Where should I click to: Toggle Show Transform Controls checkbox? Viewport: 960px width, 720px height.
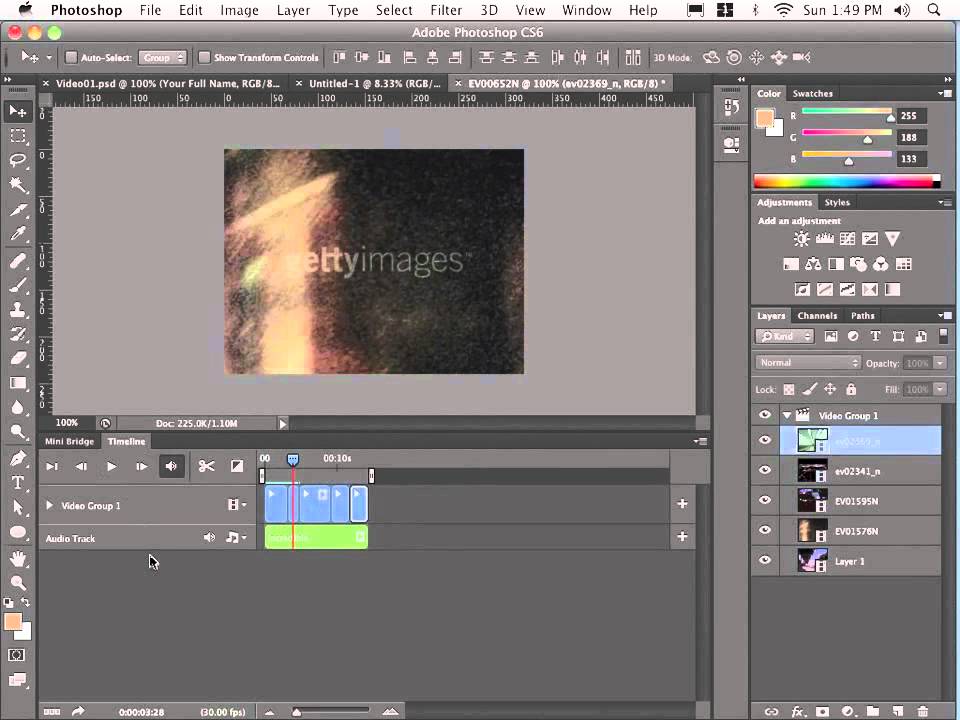[x=204, y=58]
